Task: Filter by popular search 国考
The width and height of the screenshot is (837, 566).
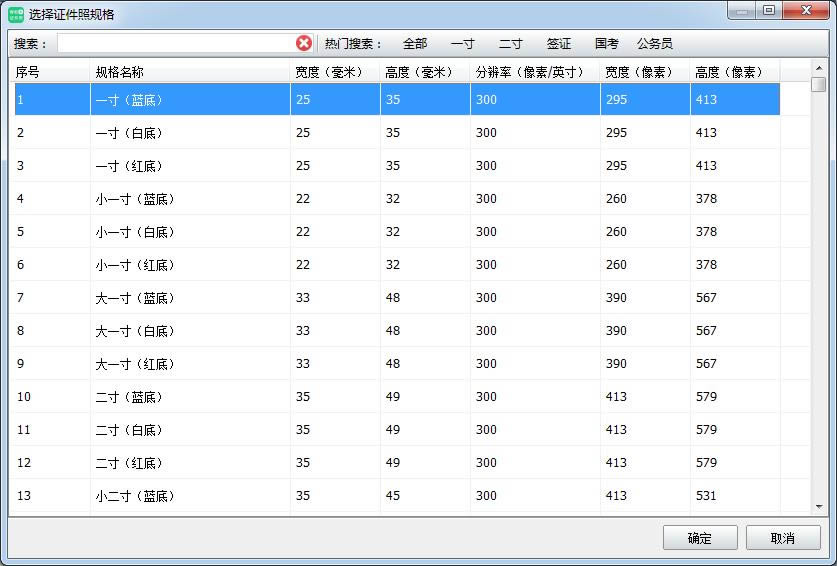Action: coord(606,44)
